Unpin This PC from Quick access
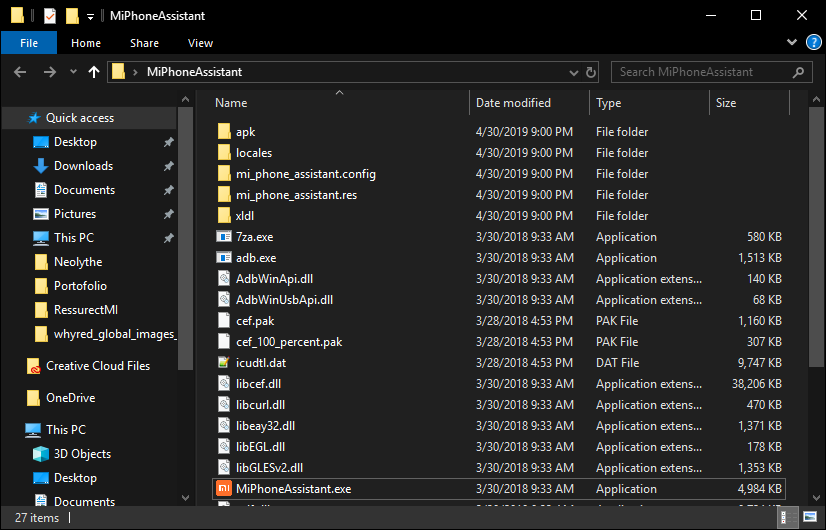Image resolution: width=826 pixels, height=530 pixels. pyautogui.click(x=169, y=238)
